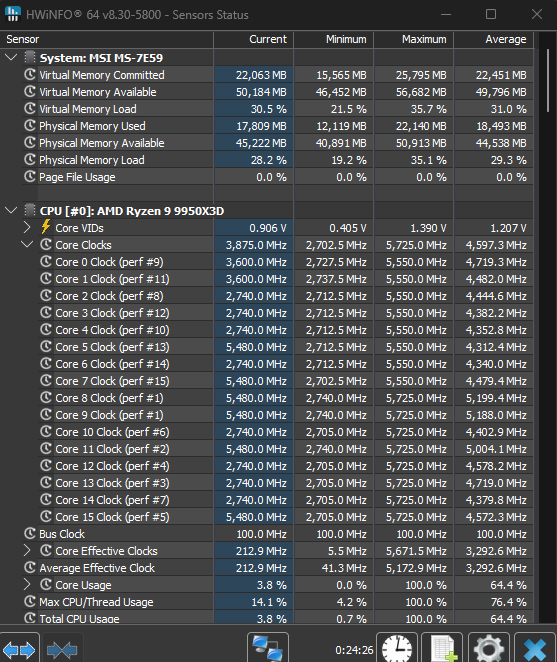Select Core 1 Clock (perf #11) row
Viewport: 557px width, 662px height.
point(286,279)
